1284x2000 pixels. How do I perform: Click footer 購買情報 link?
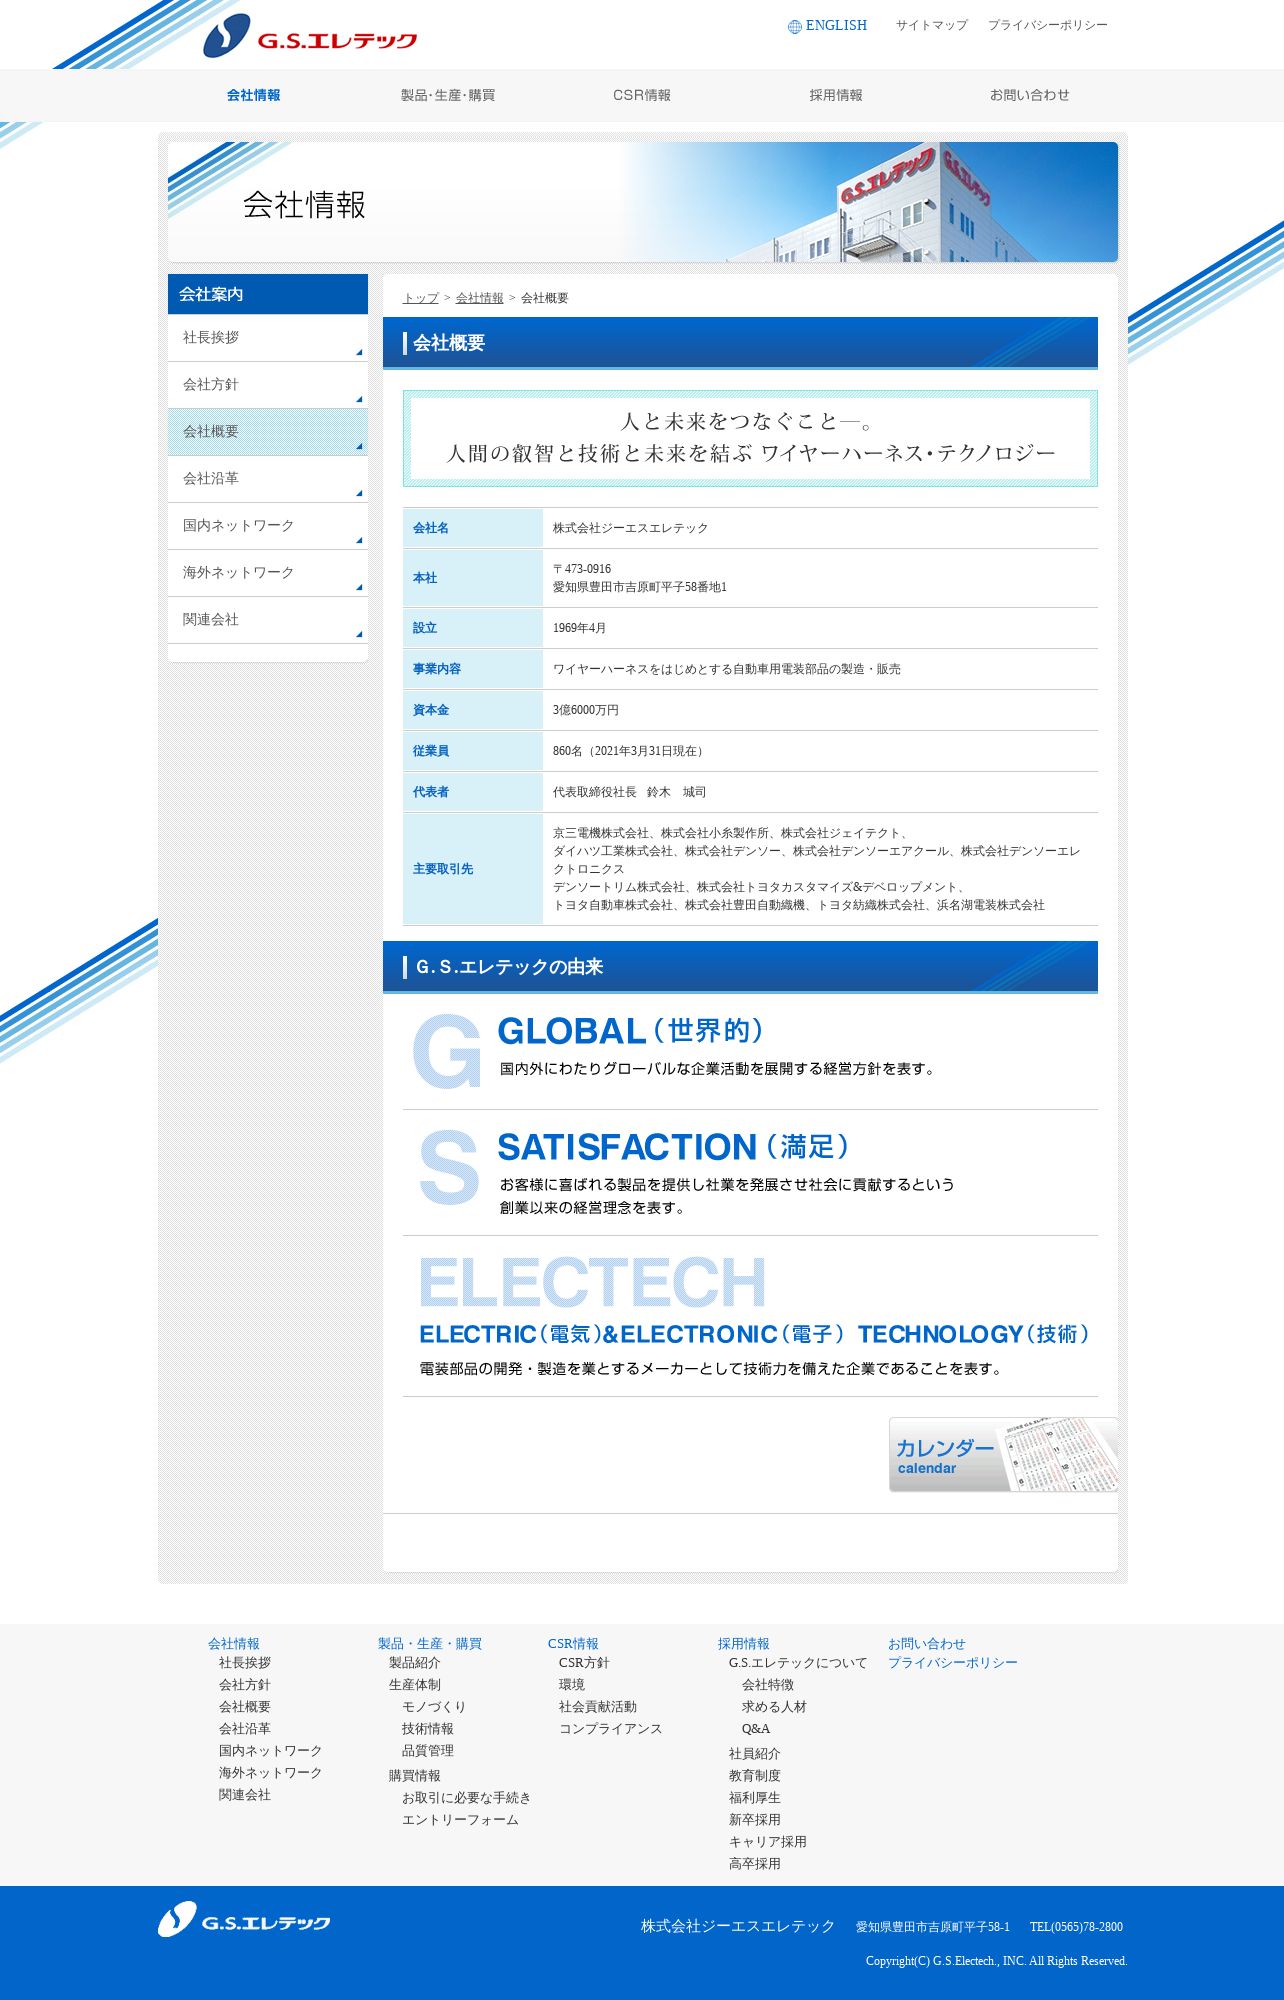coord(415,1776)
